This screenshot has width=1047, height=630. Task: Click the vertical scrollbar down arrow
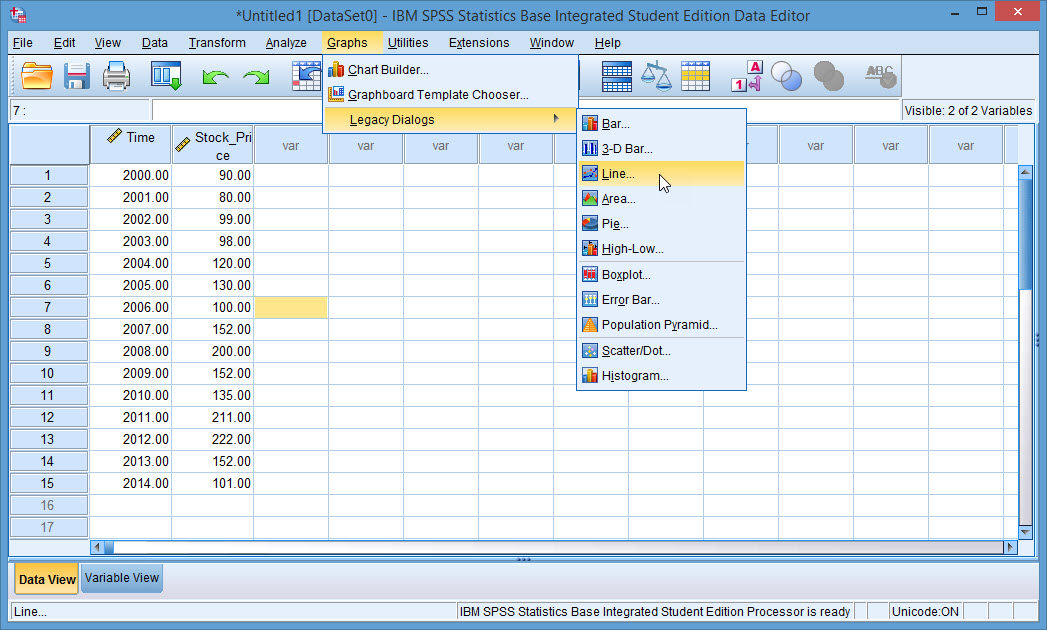coord(1026,532)
